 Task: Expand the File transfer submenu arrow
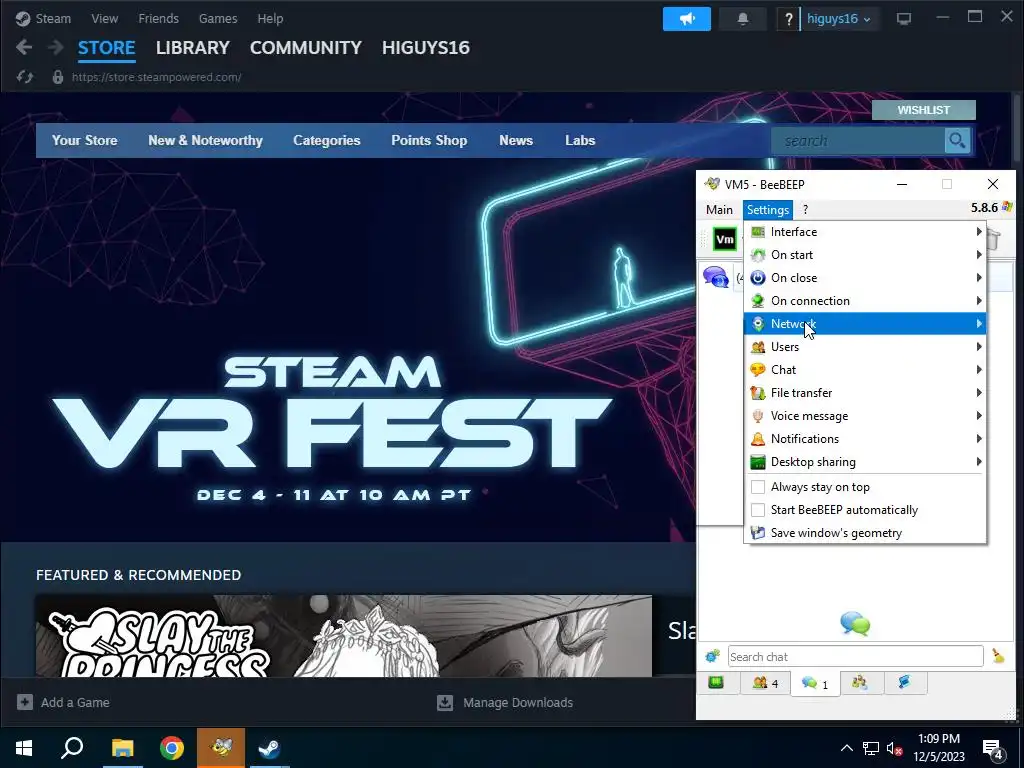(978, 392)
